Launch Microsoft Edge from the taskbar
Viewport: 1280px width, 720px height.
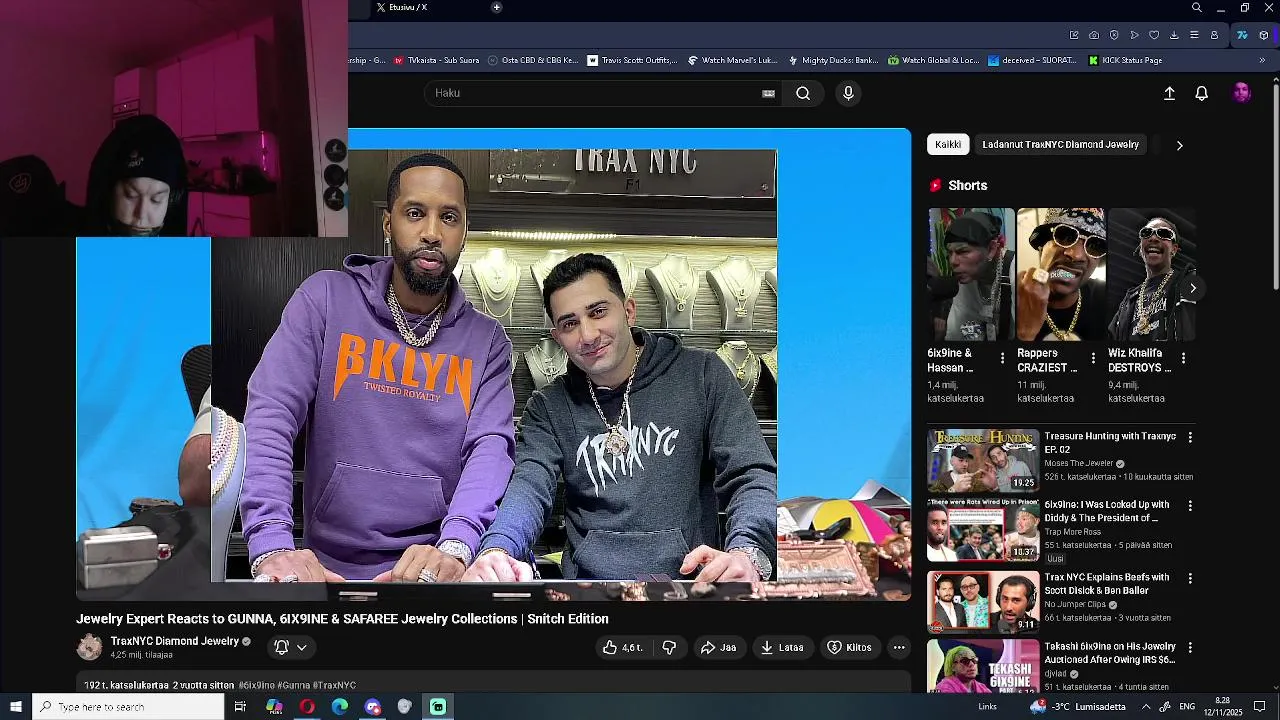point(340,707)
